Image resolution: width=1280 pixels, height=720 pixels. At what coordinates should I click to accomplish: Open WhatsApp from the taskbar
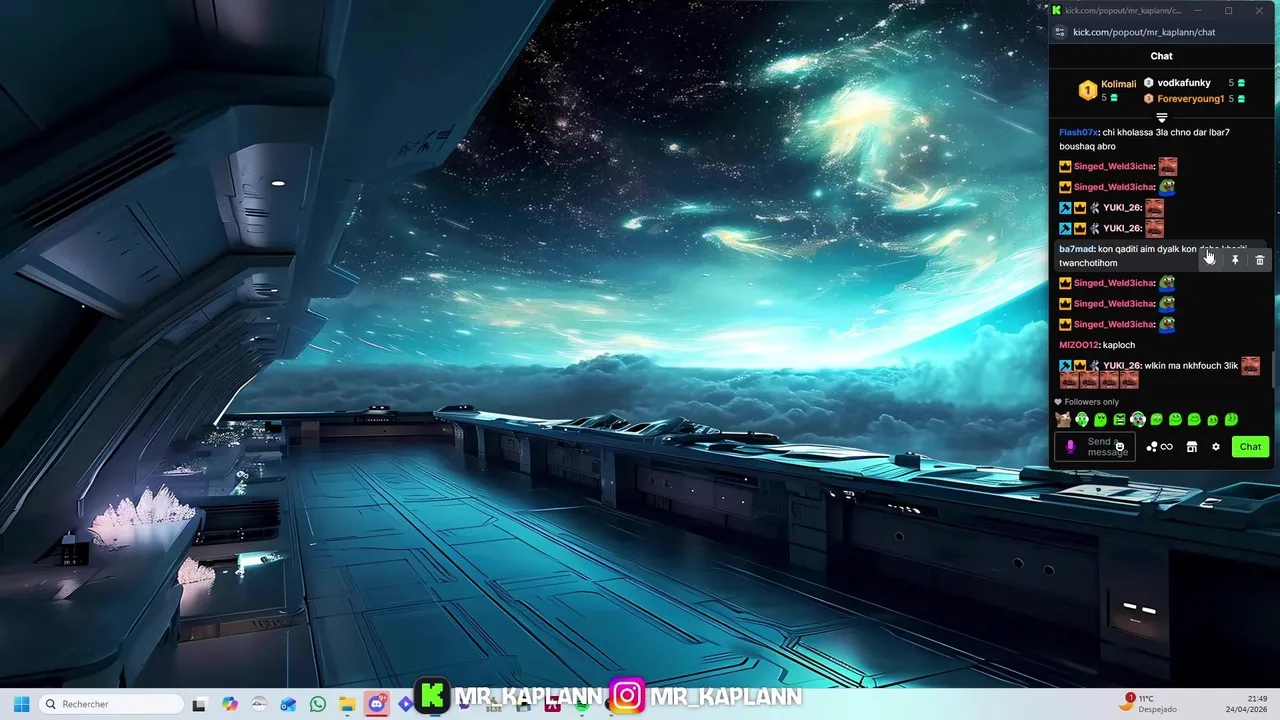[318, 704]
